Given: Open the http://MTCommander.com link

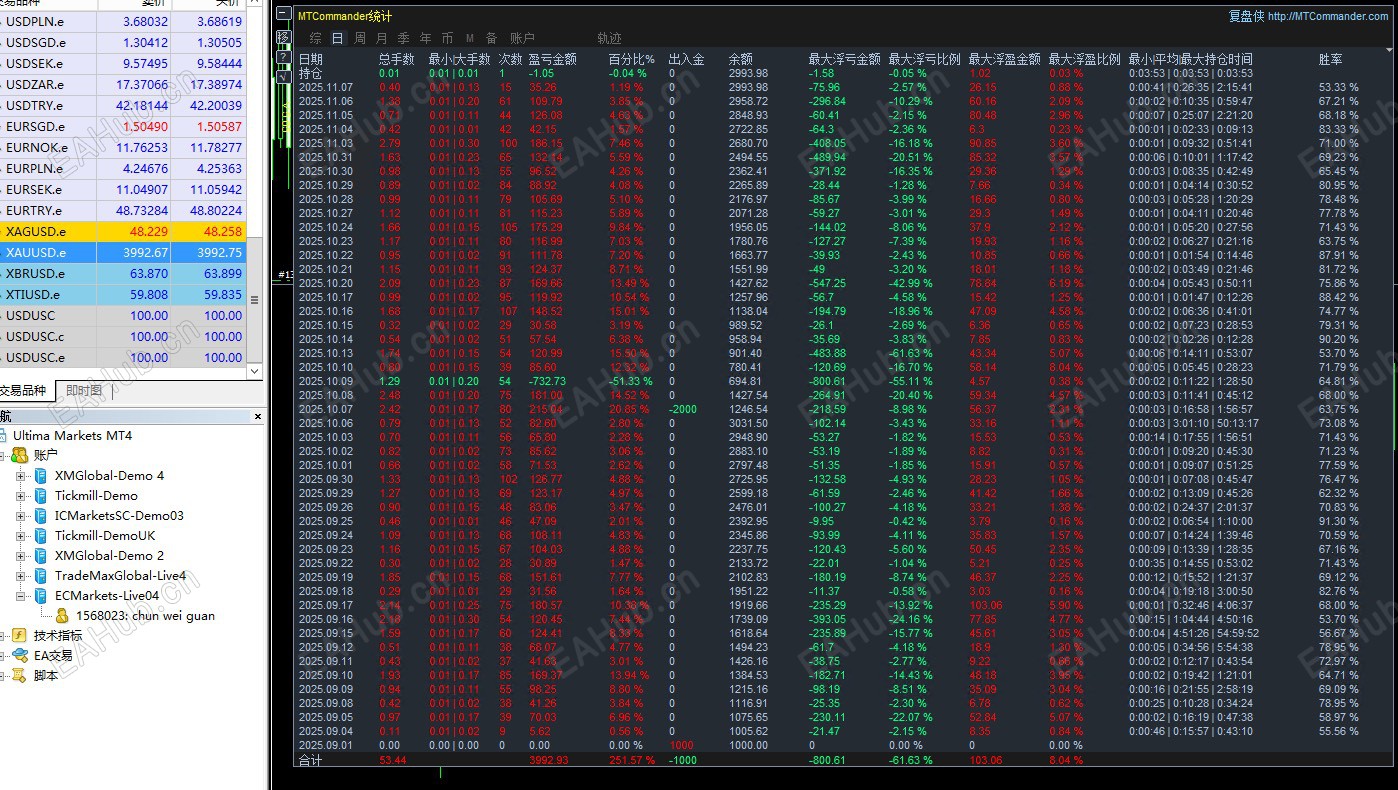Looking at the screenshot, I should pos(1327,16).
